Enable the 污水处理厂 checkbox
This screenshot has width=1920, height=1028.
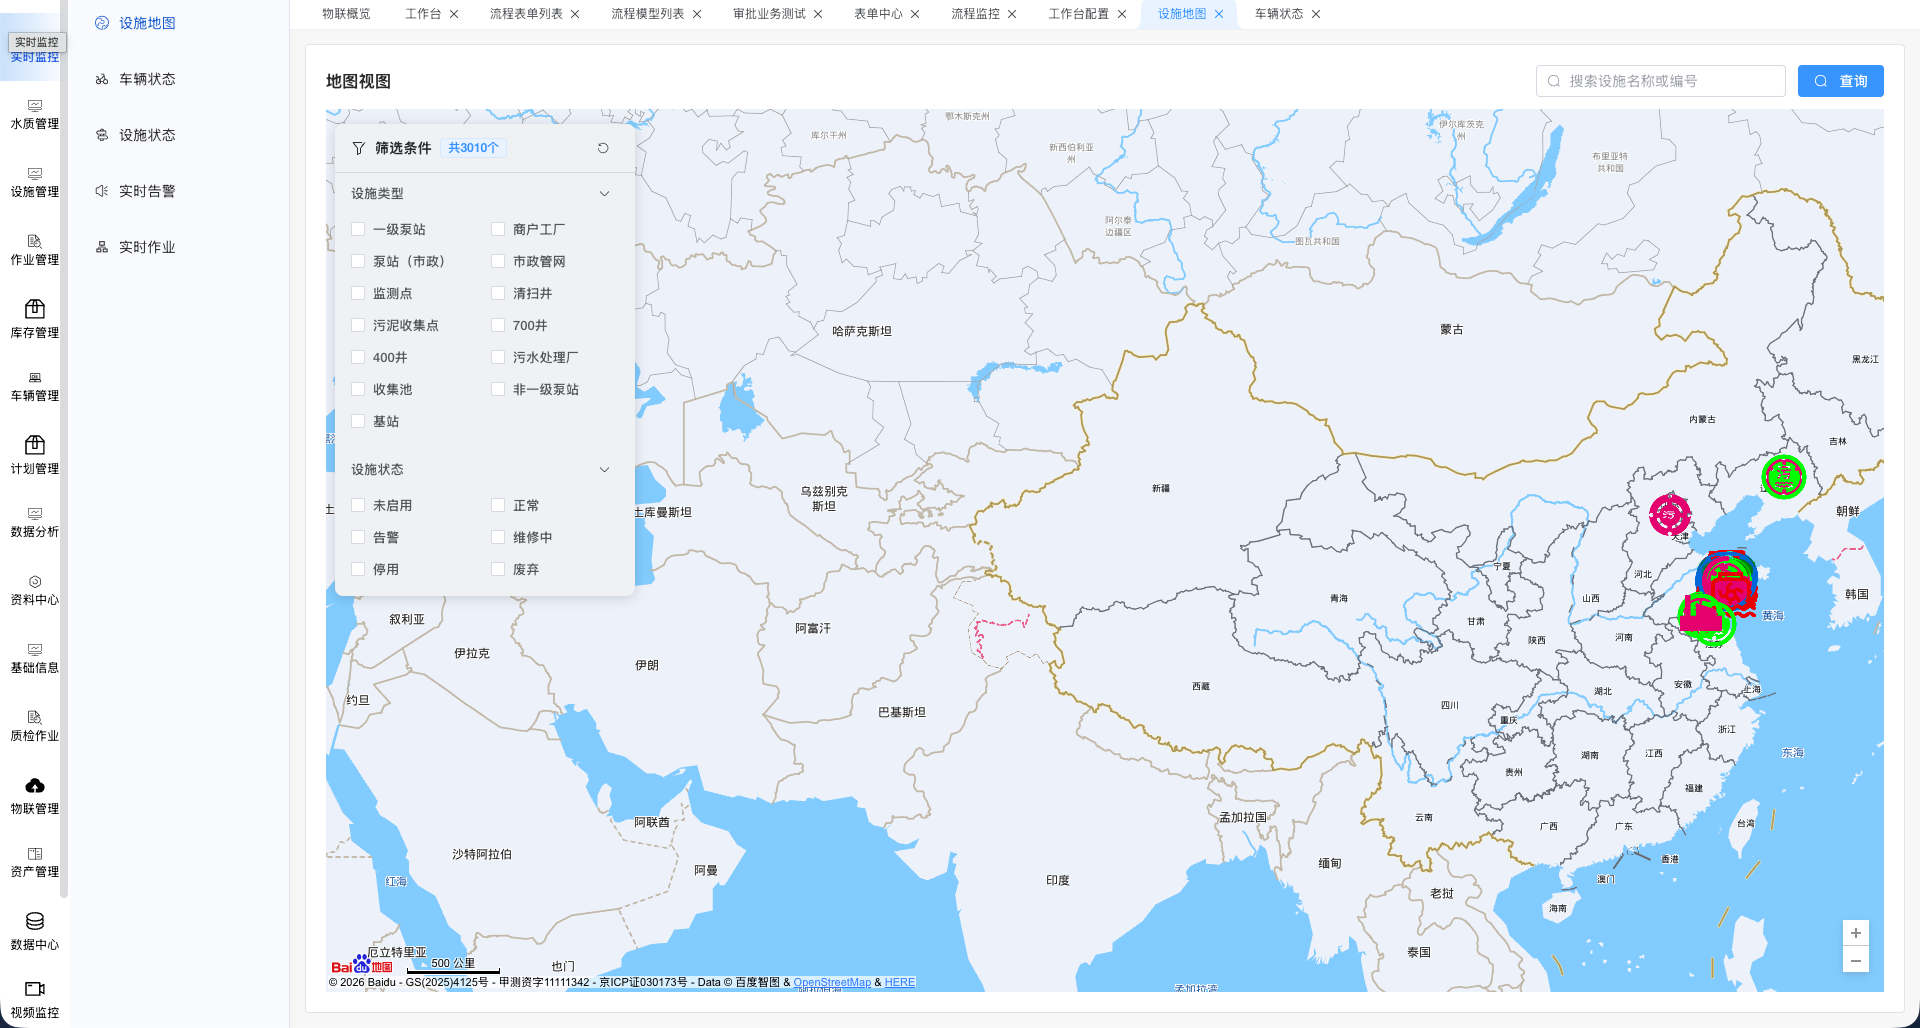click(498, 357)
